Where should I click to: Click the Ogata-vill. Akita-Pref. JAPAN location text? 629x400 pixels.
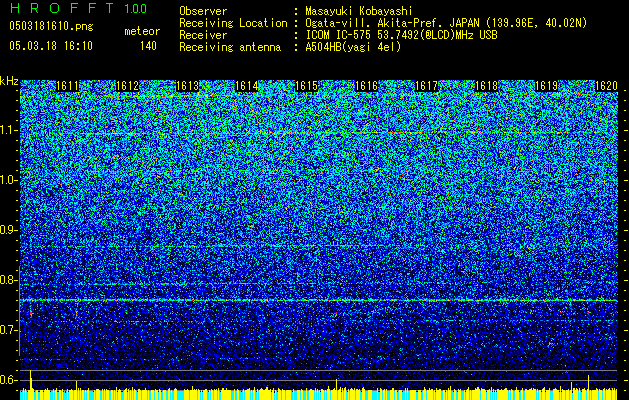446,23
